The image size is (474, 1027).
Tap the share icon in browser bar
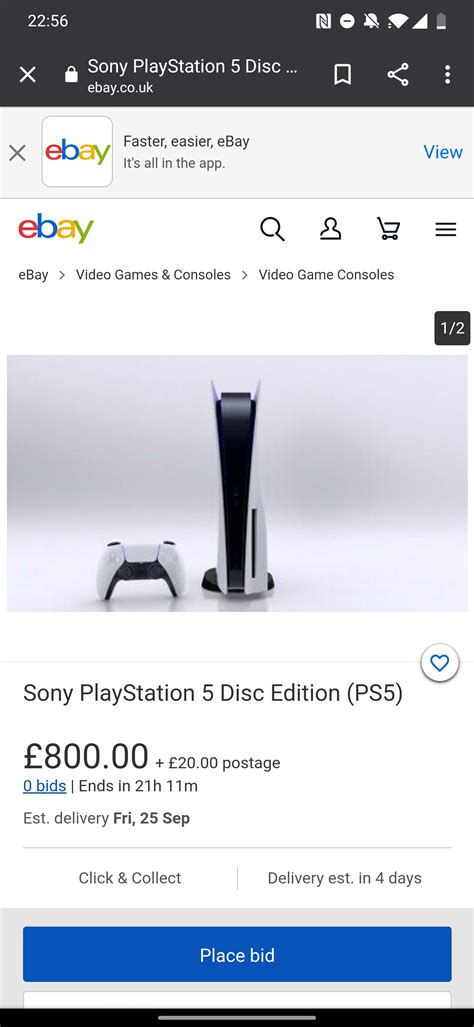(x=397, y=75)
